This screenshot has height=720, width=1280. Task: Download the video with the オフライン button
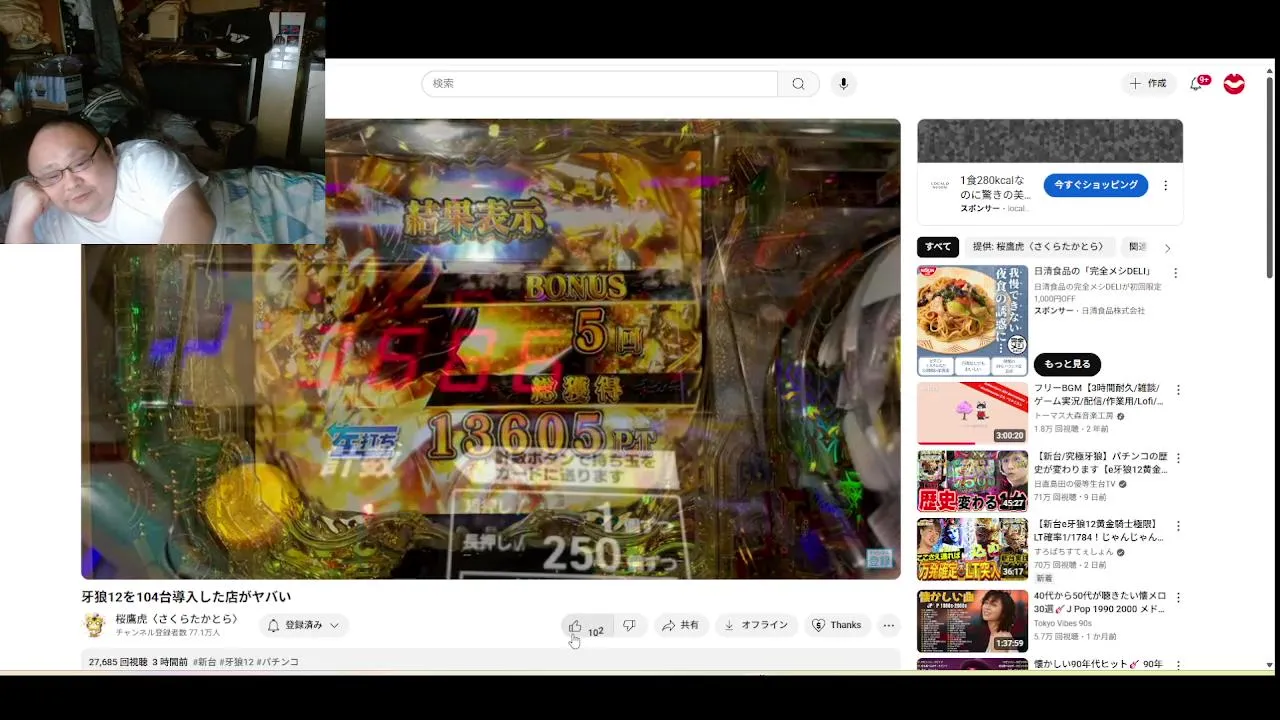pyautogui.click(x=756, y=626)
